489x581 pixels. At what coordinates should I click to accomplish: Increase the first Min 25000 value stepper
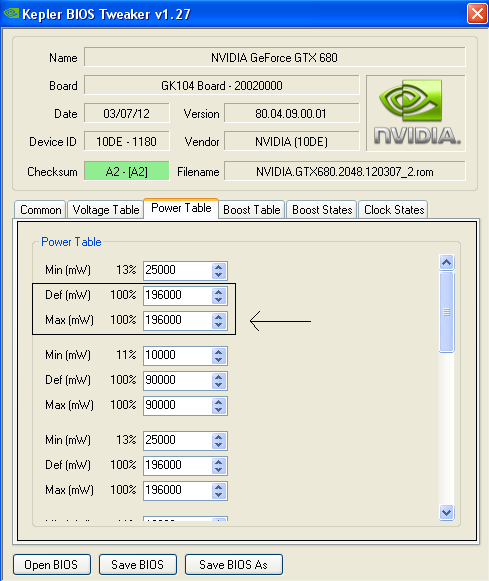(219, 266)
